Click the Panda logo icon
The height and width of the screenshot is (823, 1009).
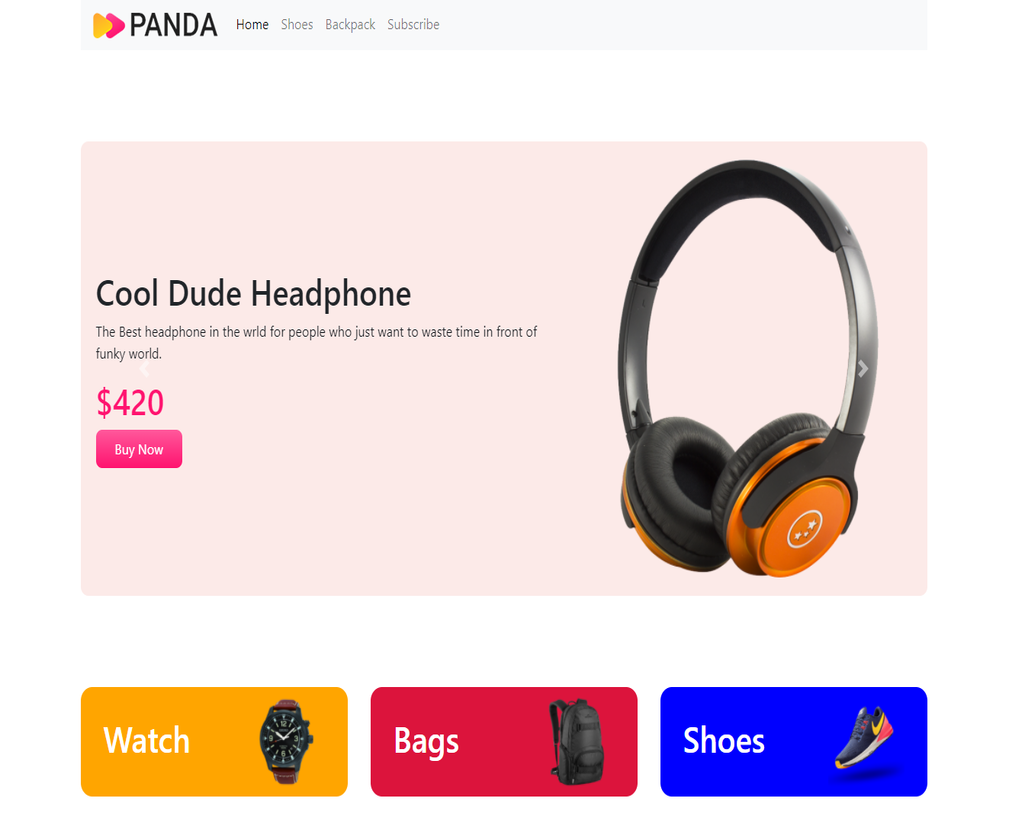pyautogui.click(x=109, y=25)
